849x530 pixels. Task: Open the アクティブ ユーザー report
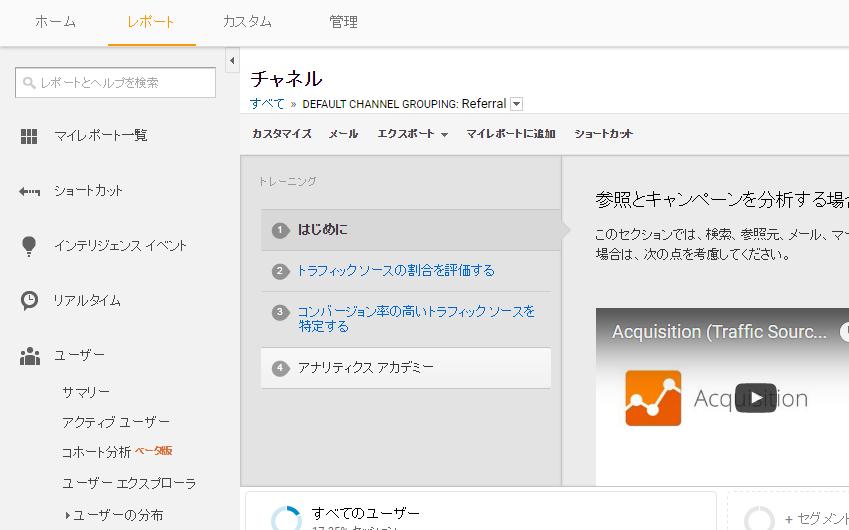pyautogui.click(x=116, y=422)
